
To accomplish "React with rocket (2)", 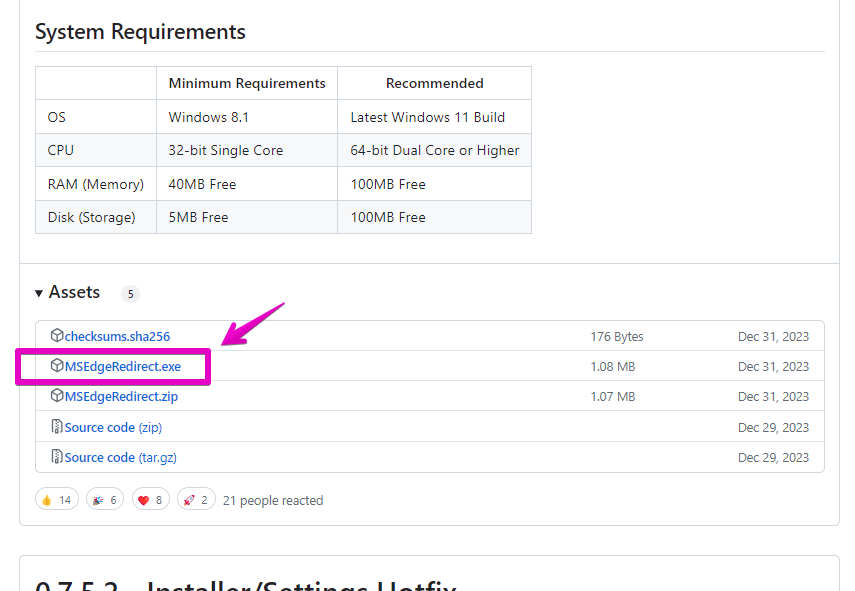I will [x=196, y=500].
